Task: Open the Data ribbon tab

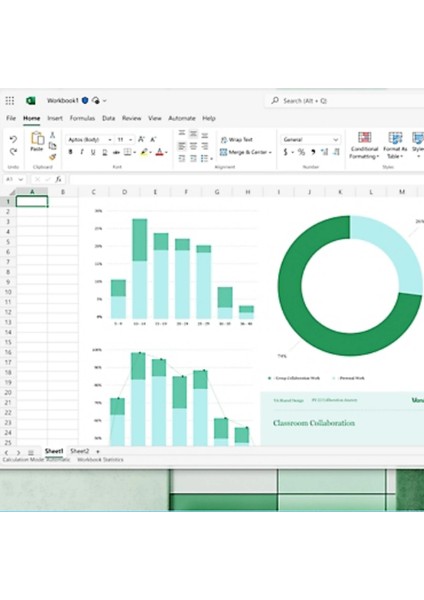Action: coord(109,118)
